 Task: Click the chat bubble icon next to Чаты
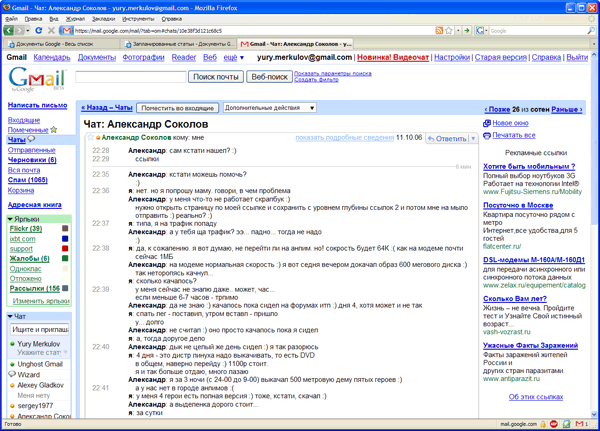pyautogui.click(x=31, y=139)
